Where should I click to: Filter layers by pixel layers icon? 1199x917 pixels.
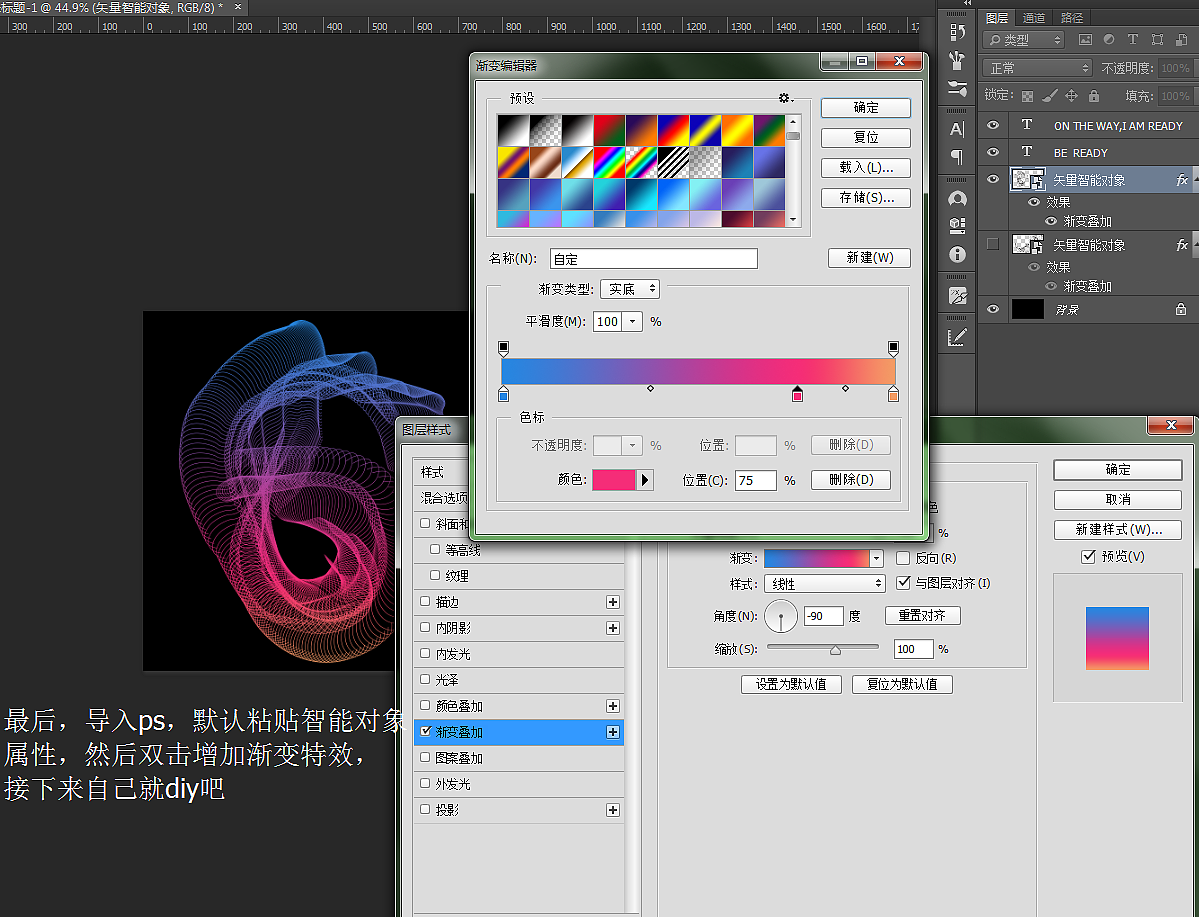(1085, 40)
